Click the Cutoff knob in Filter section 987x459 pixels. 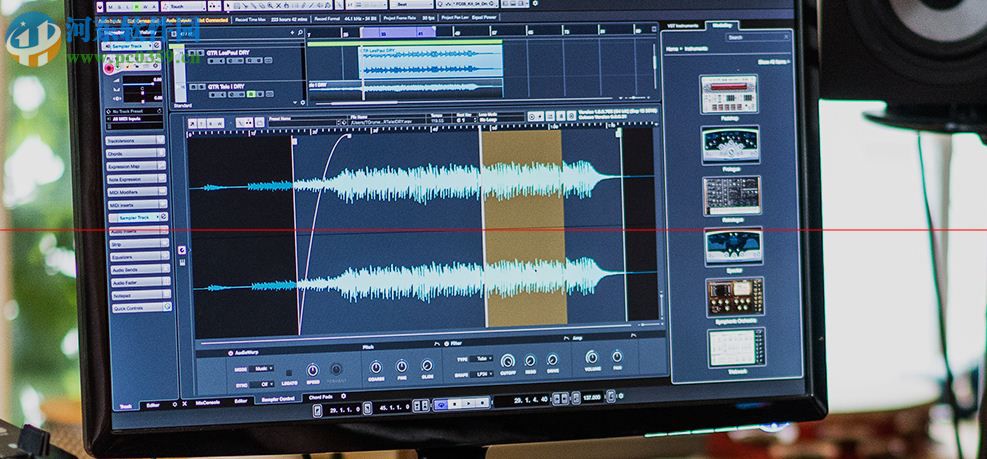pyautogui.click(x=507, y=361)
